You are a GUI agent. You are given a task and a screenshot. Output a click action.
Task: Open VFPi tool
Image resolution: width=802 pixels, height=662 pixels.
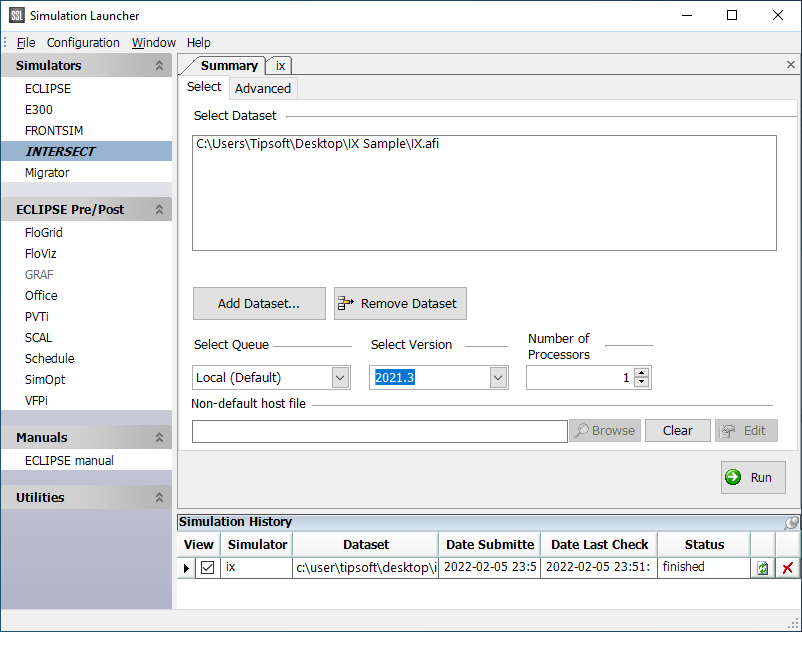point(36,400)
